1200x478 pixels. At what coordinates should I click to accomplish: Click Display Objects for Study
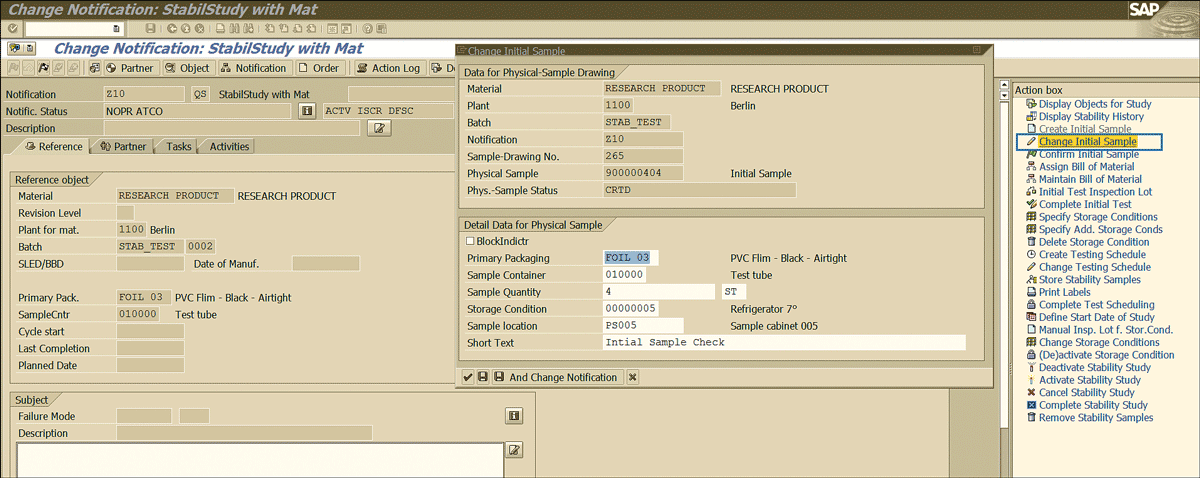(1095, 104)
